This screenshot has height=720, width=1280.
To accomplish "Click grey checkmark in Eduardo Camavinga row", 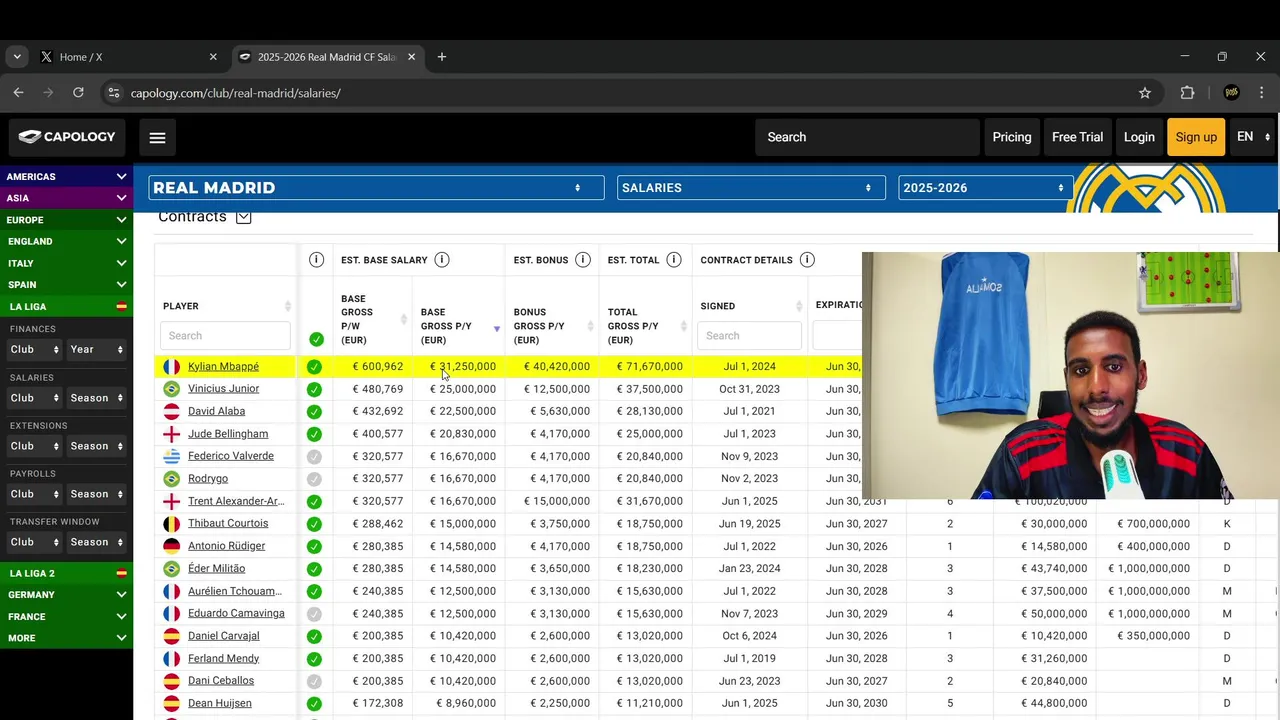I will coord(314,614).
